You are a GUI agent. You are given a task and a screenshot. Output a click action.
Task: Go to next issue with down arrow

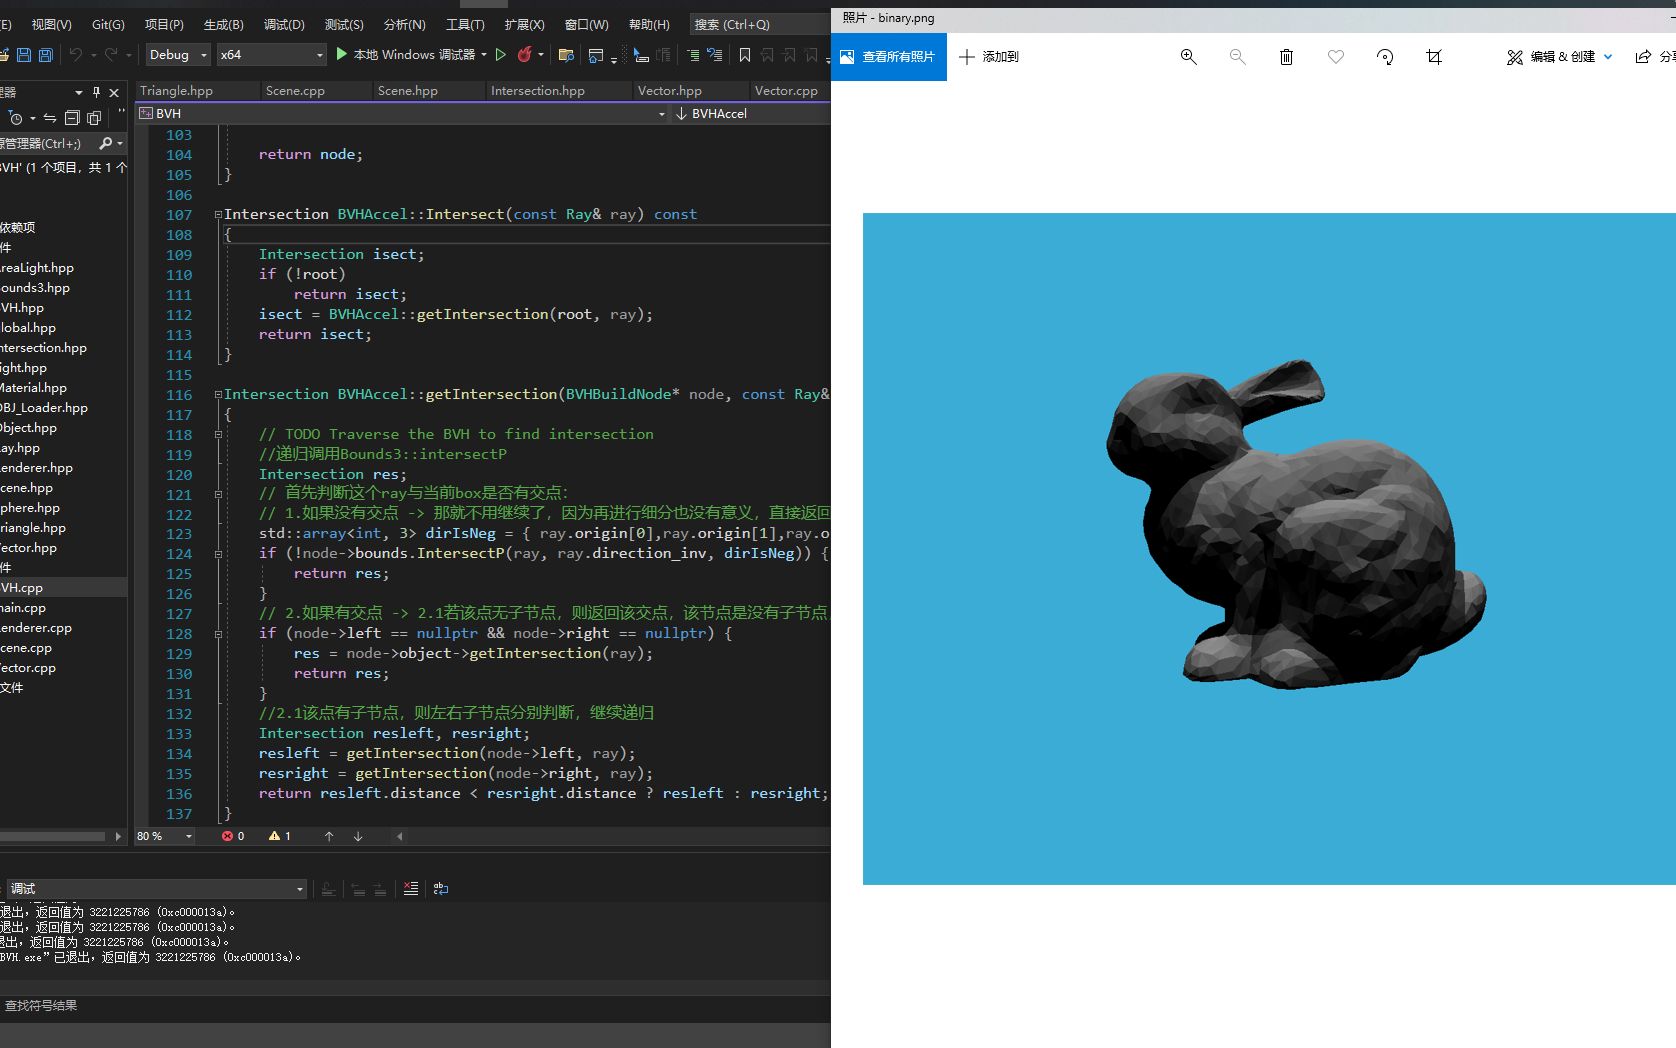click(x=358, y=836)
